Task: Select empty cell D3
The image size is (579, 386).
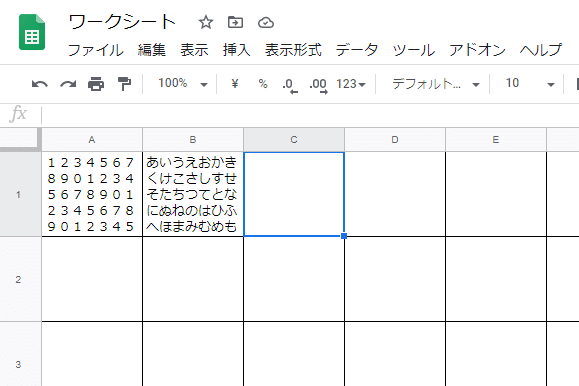Action: tap(395, 354)
